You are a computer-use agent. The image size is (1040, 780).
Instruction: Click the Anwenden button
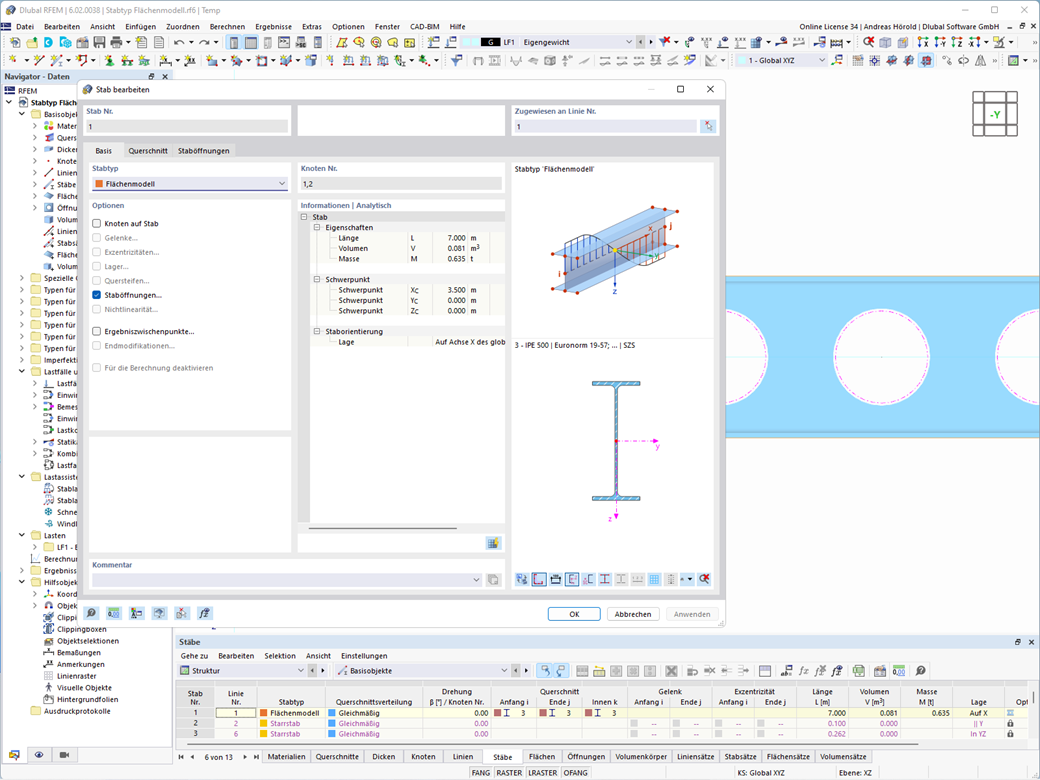pyautogui.click(x=692, y=614)
